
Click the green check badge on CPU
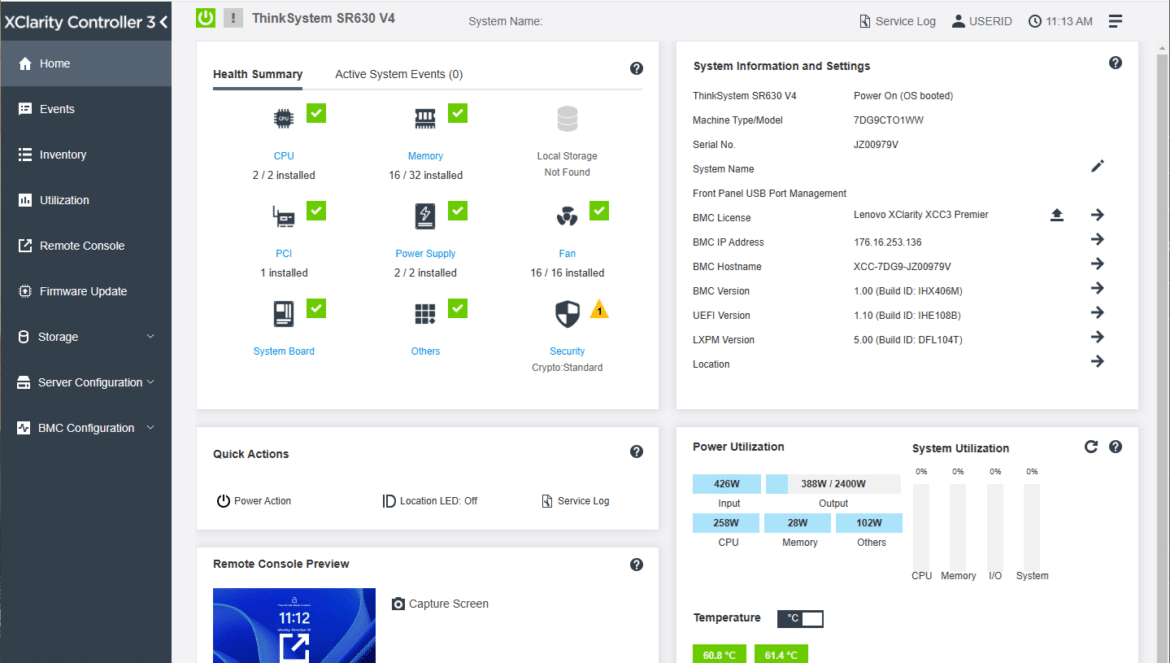316,113
